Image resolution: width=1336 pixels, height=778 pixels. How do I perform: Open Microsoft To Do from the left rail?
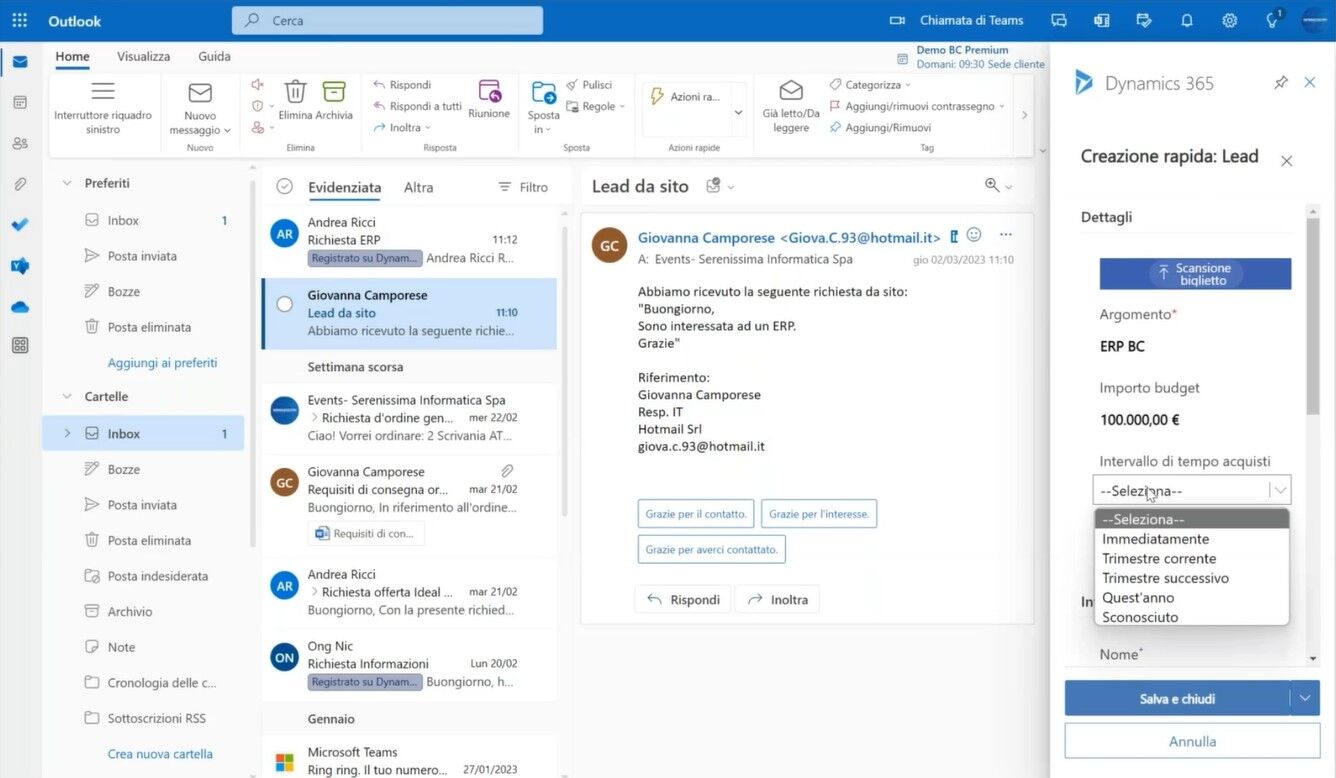coord(19,224)
